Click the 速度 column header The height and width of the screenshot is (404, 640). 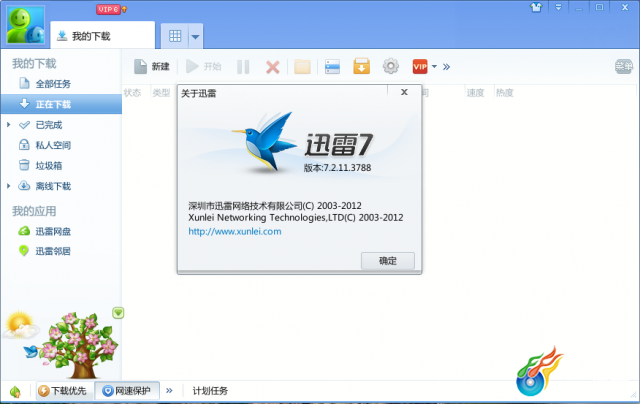tap(475, 93)
